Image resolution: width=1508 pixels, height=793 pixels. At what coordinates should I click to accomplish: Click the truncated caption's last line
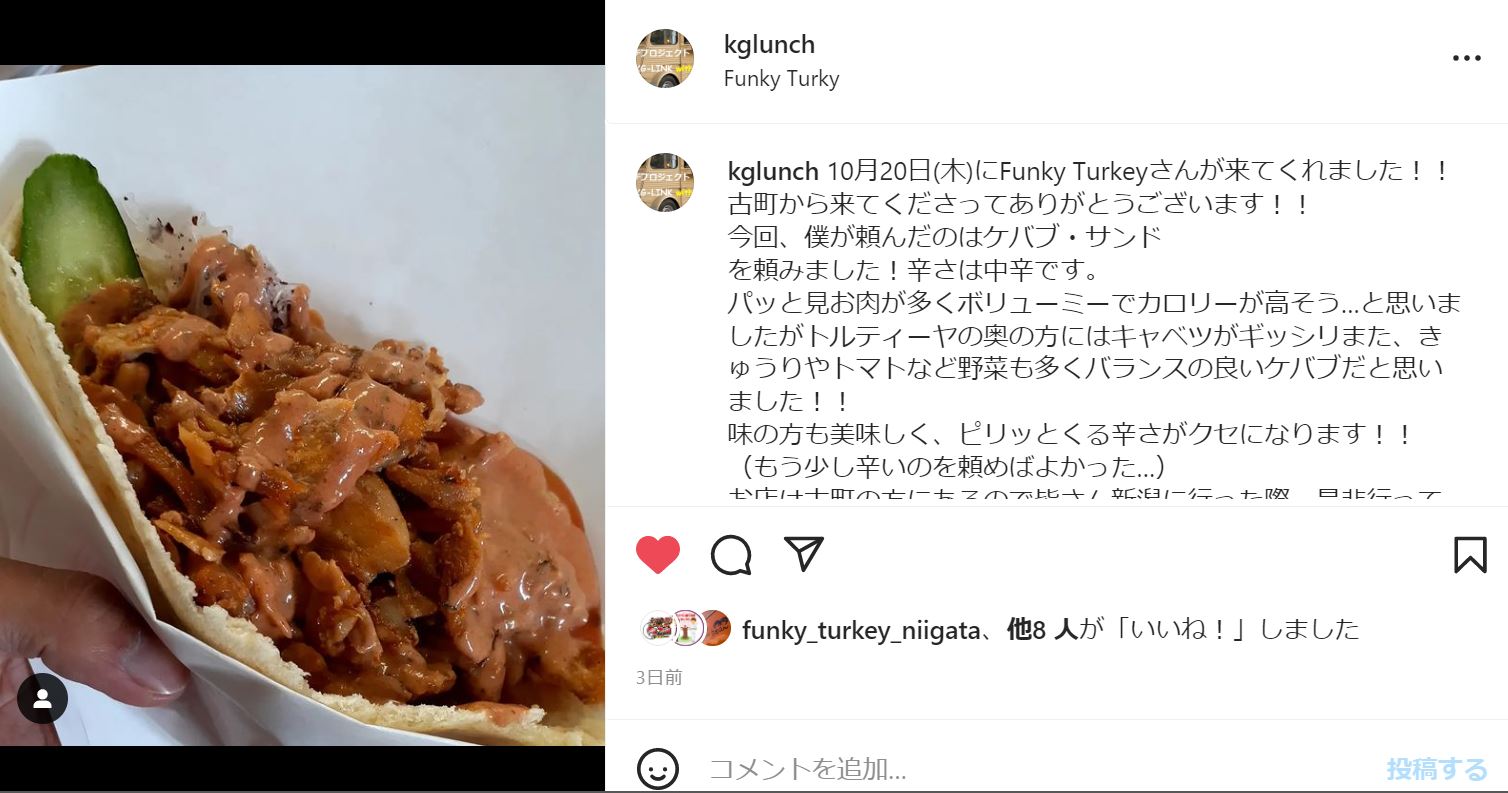pyautogui.click(x=1085, y=496)
